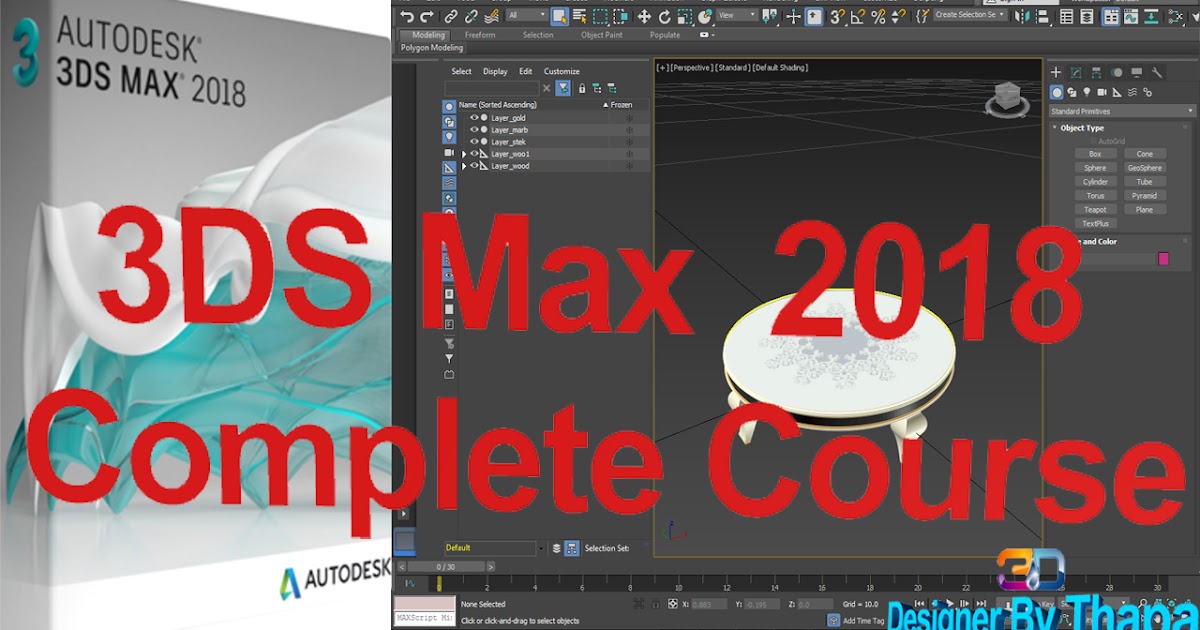
Task: Open the Create Selection Set dropdown
Action: coord(970,15)
